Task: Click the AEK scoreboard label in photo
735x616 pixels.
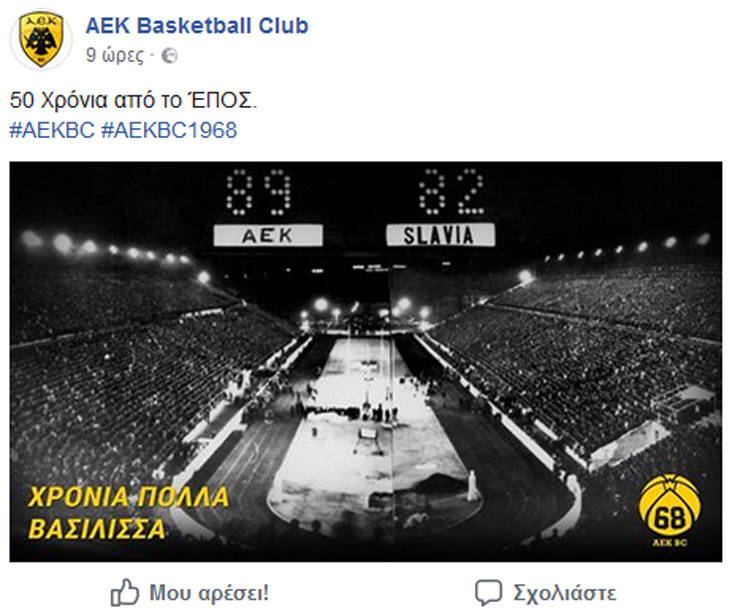Action: (268, 235)
